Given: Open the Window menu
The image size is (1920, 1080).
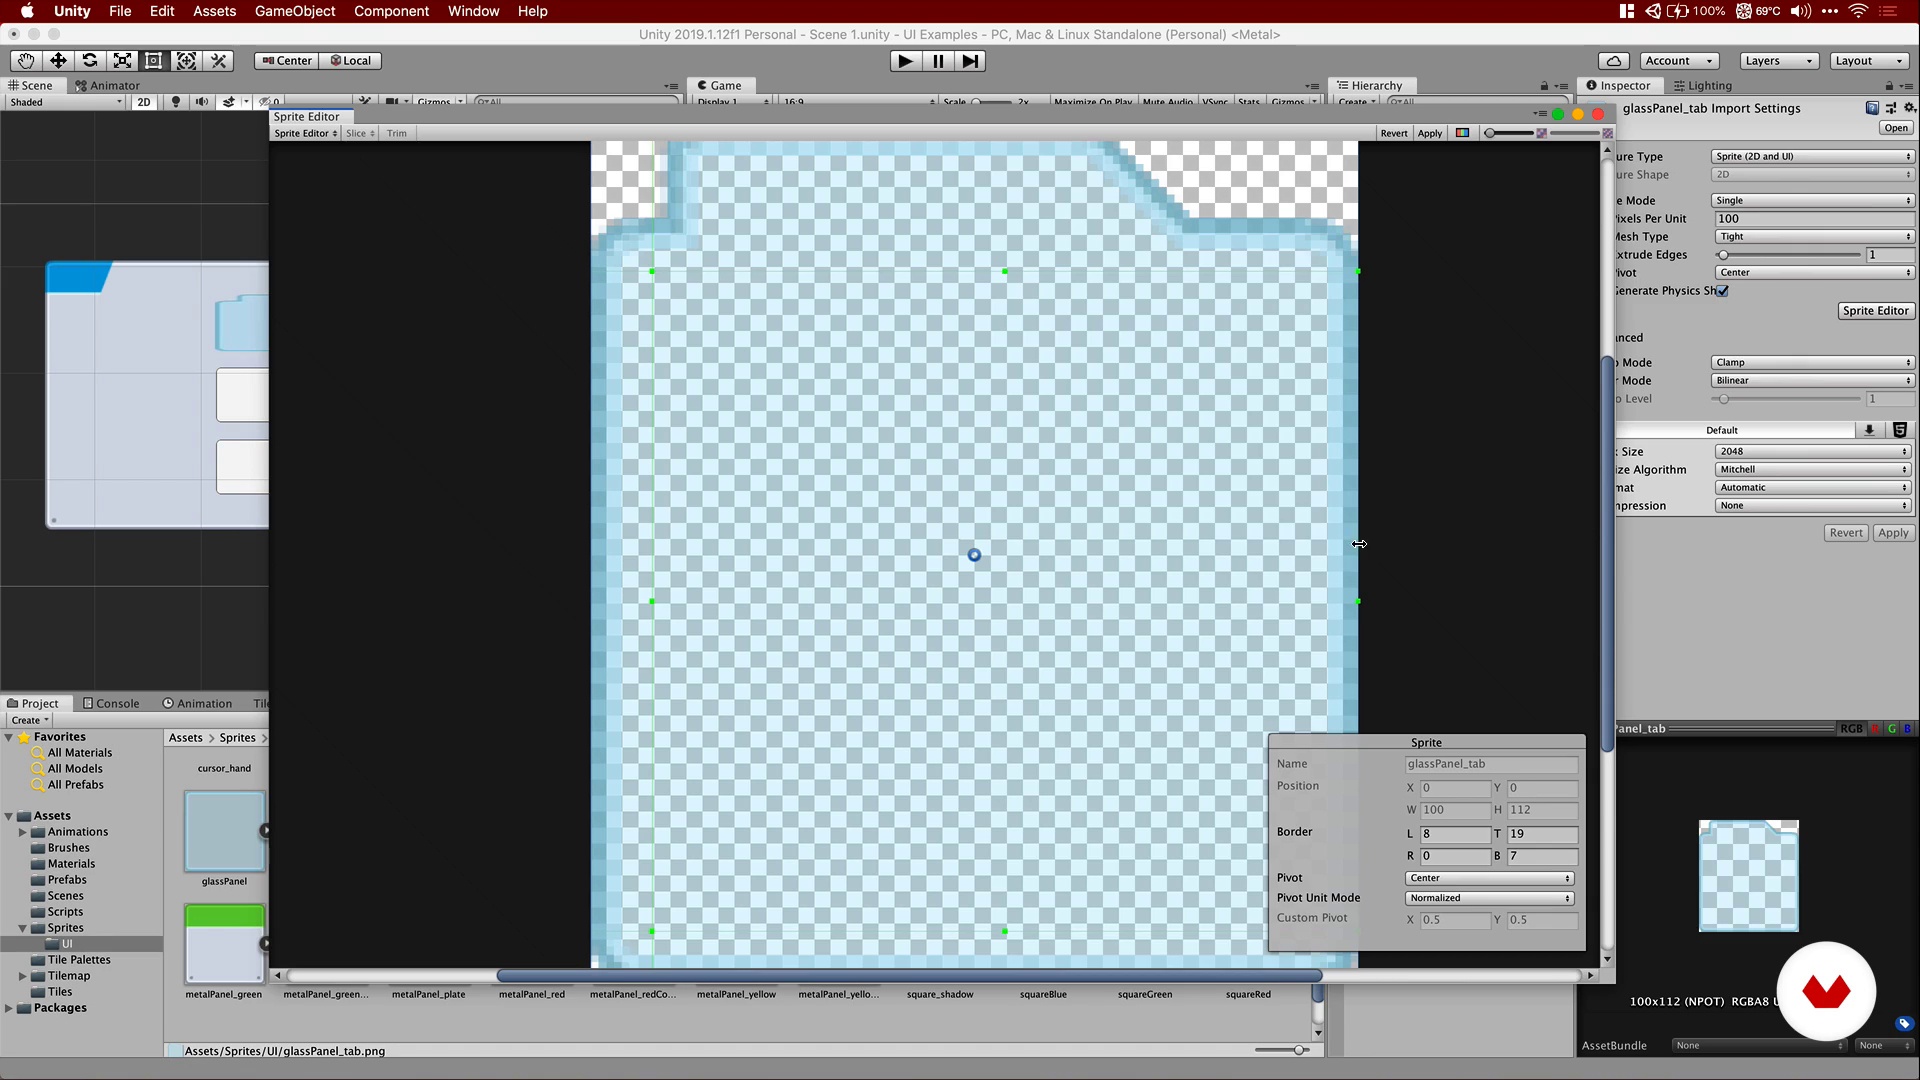Looking at the screenshot, I should pos(473,11).
